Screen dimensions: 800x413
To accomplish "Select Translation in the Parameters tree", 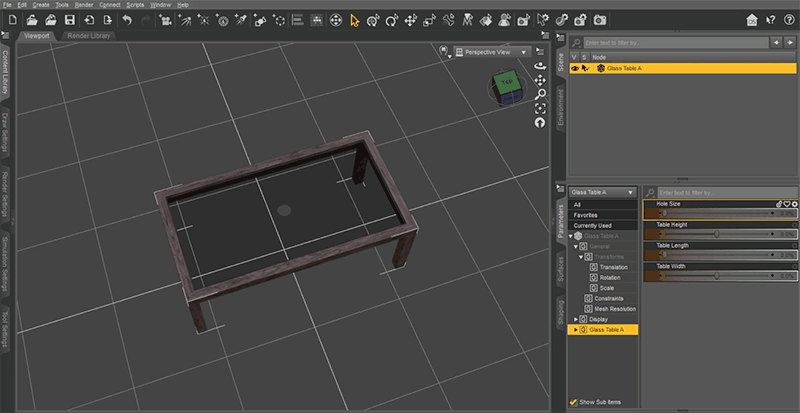I will 614,268.
